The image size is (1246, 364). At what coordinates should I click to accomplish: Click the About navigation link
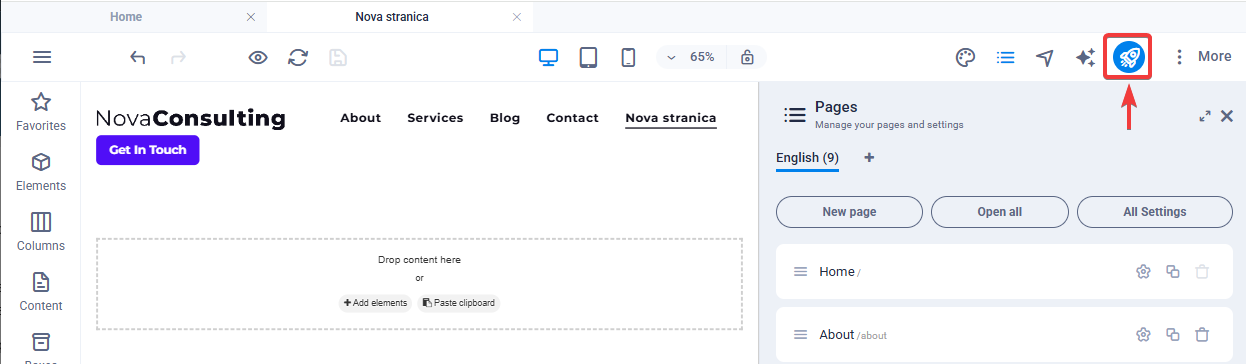[360, 118]
